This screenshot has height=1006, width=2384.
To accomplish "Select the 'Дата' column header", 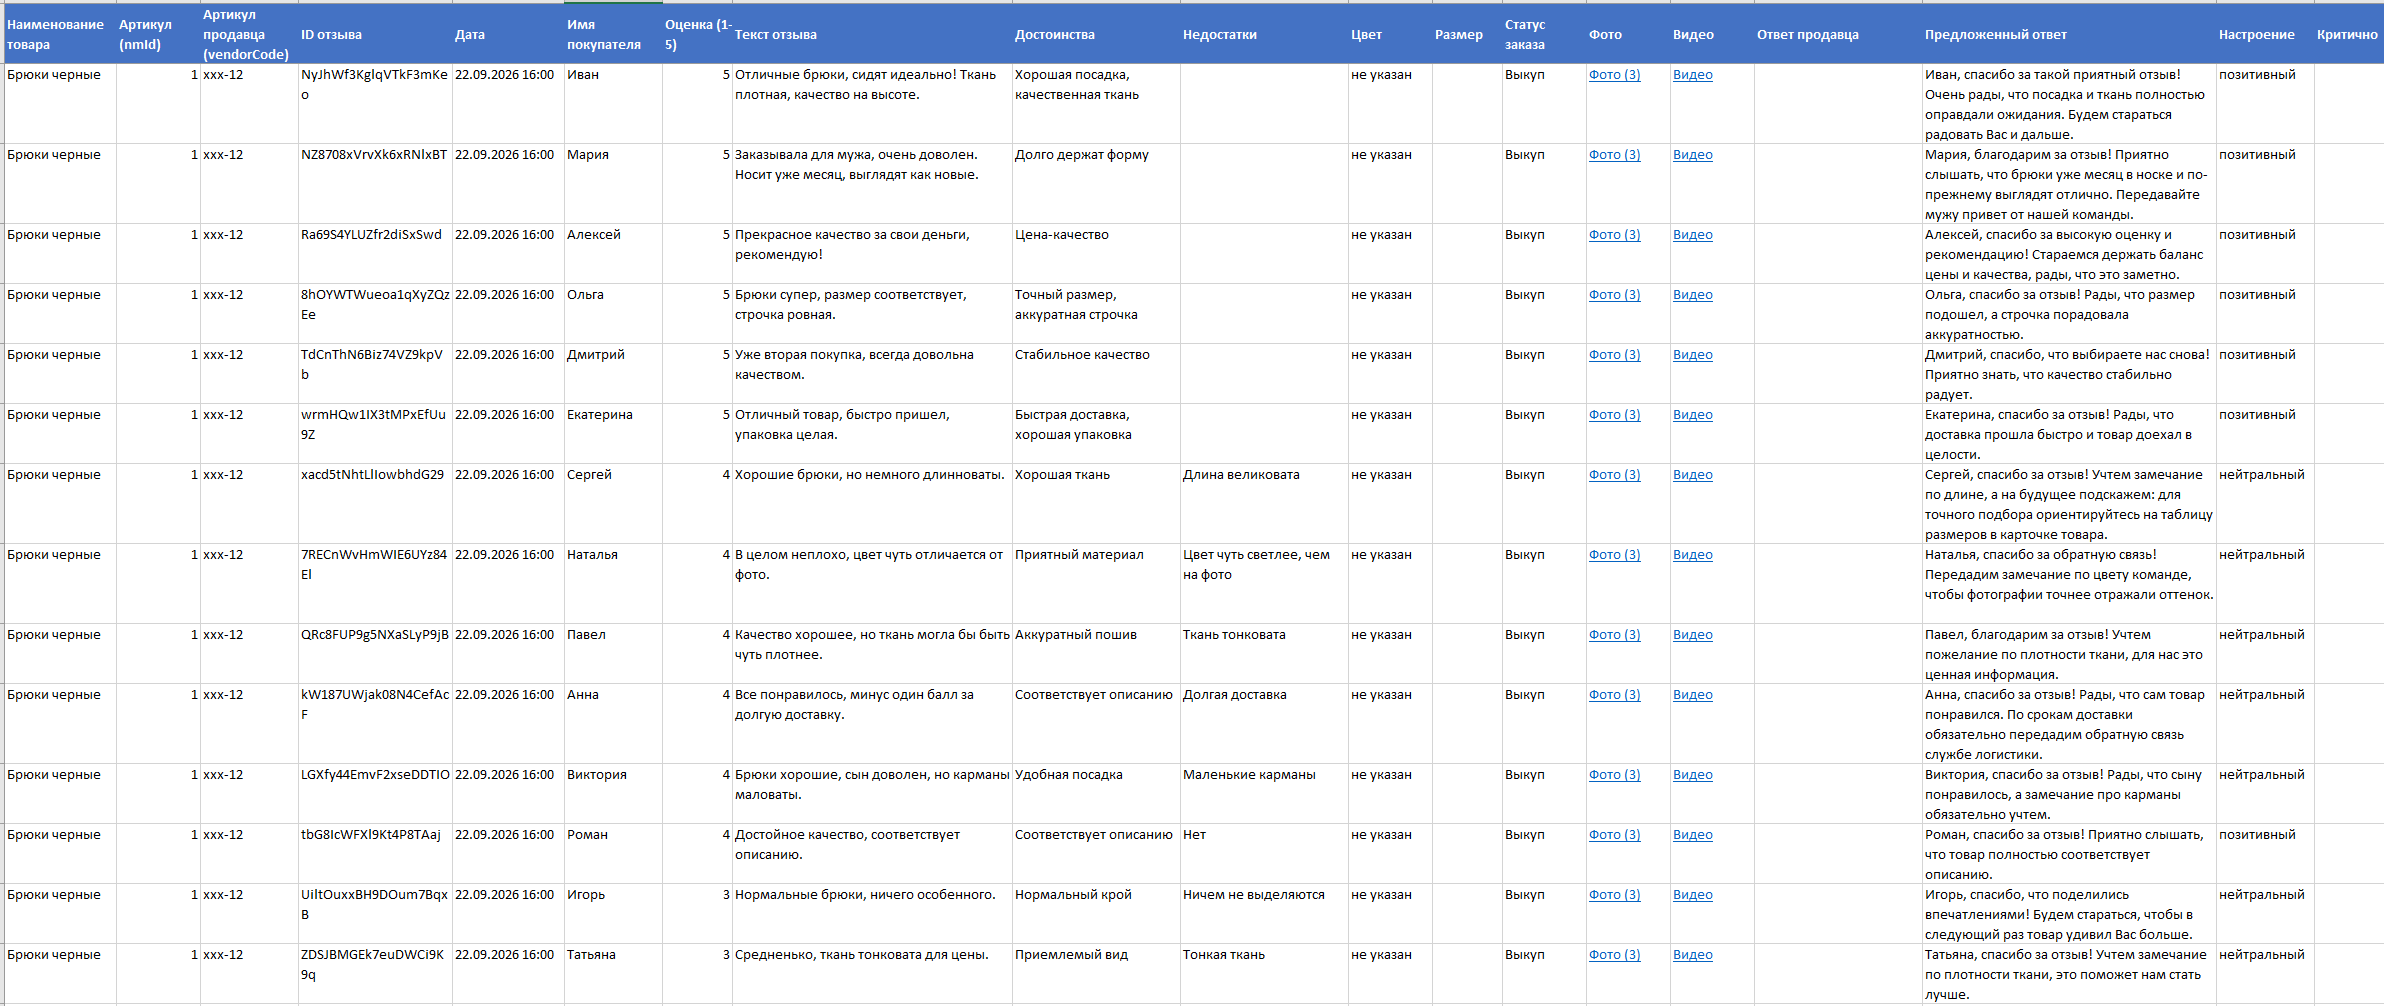I will [508, 34].
